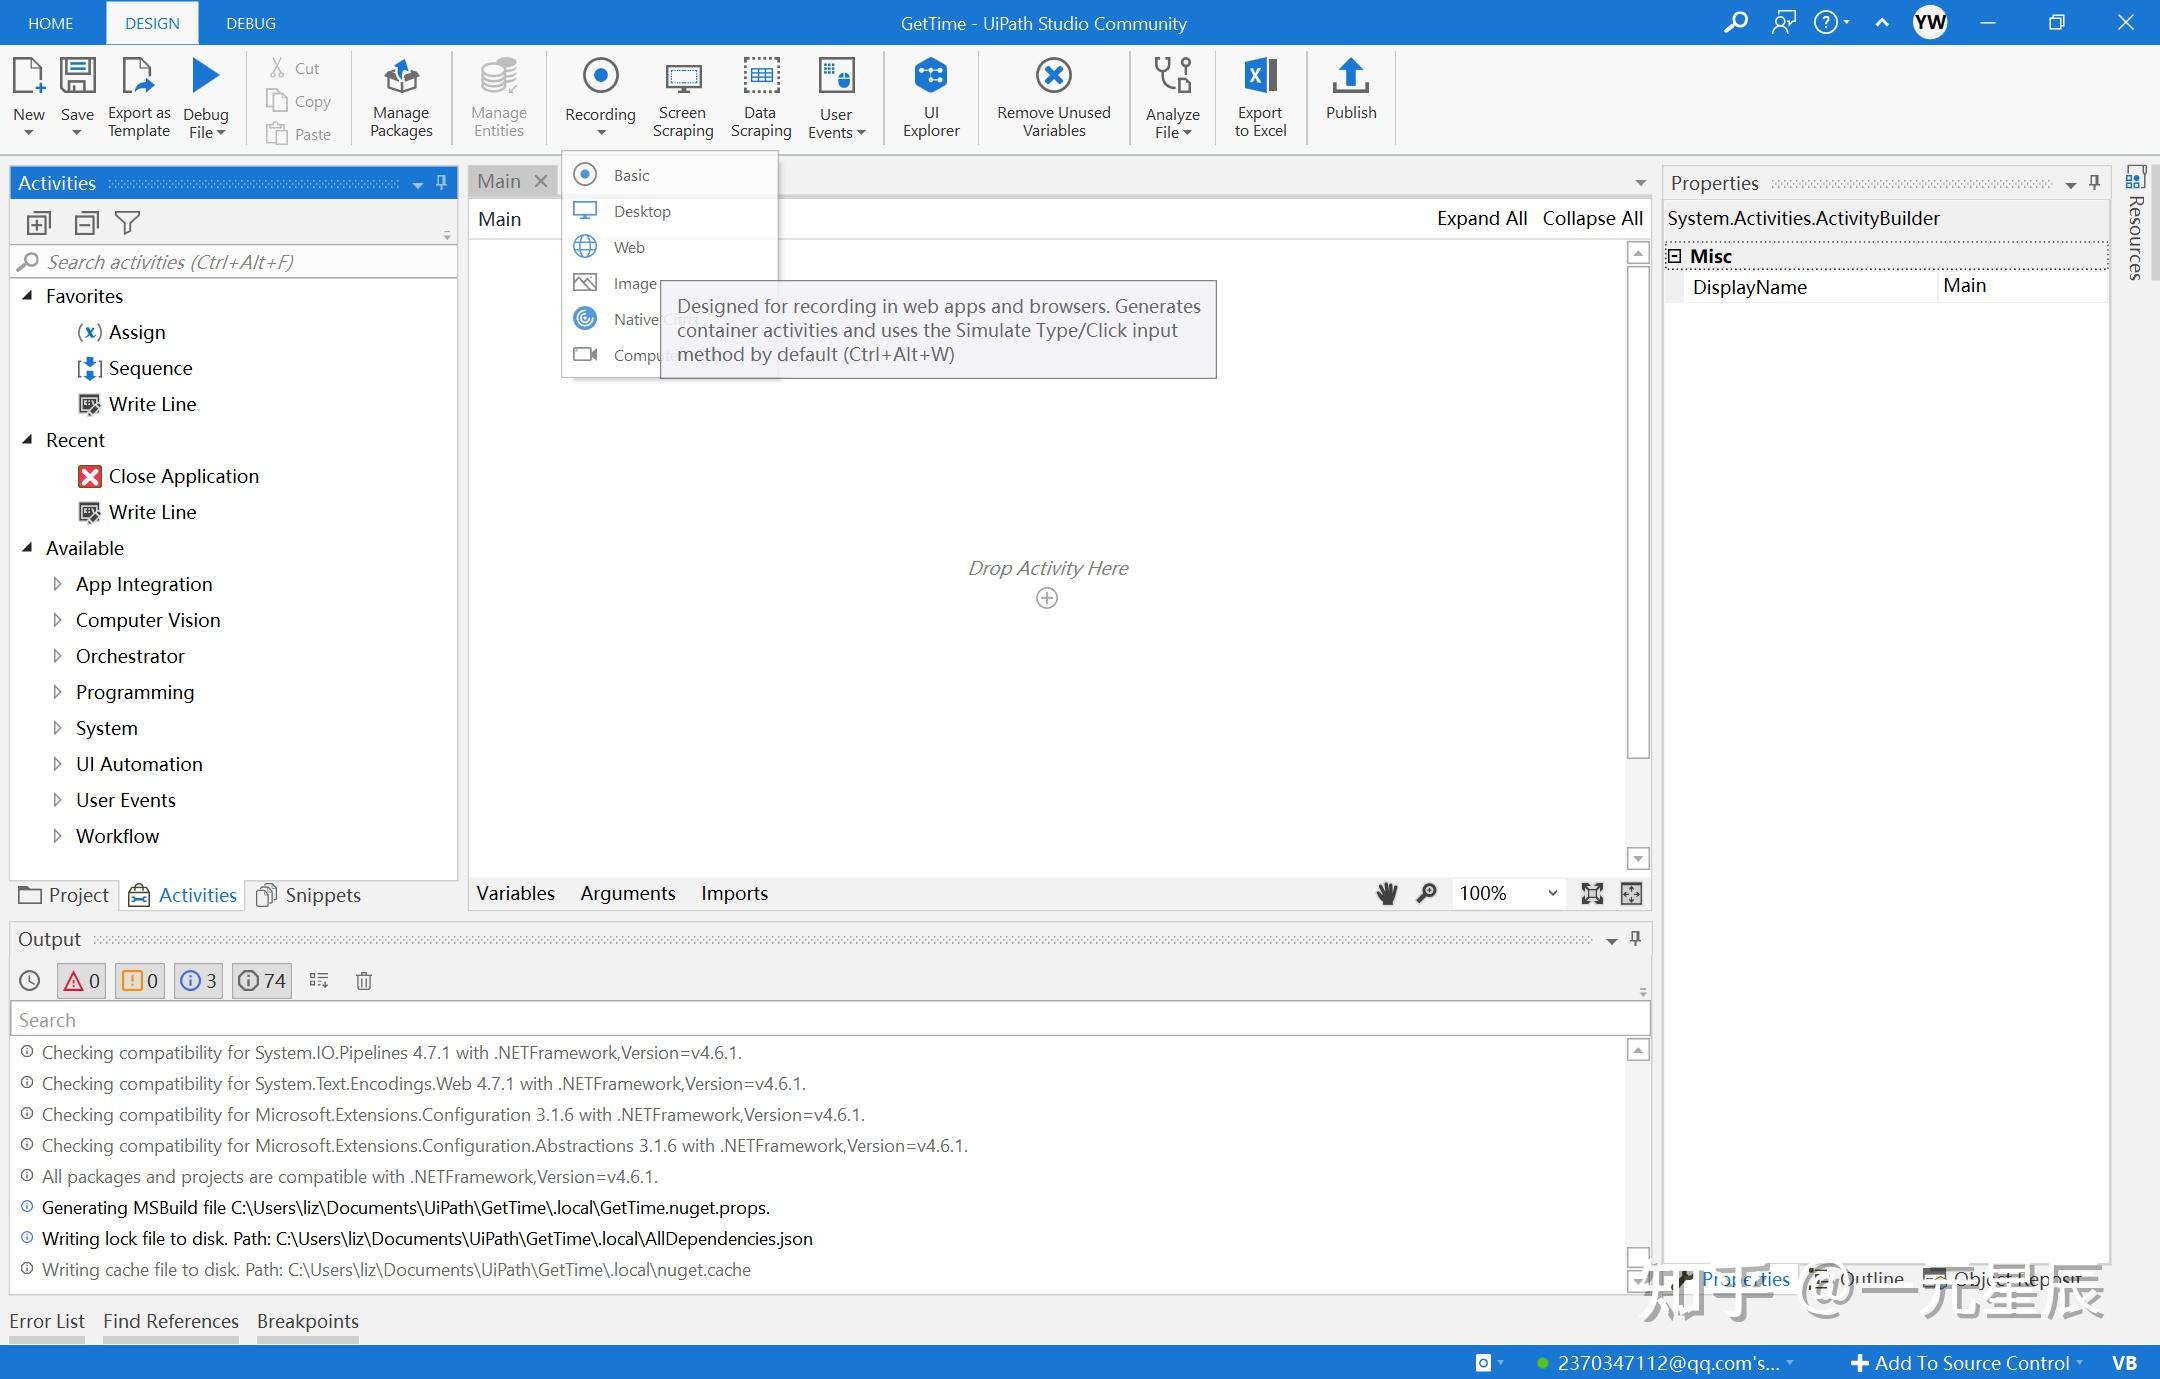Click the Publish icon
The height and width of the screenshot is (1379, 2160).
(x=1350, y=90)
